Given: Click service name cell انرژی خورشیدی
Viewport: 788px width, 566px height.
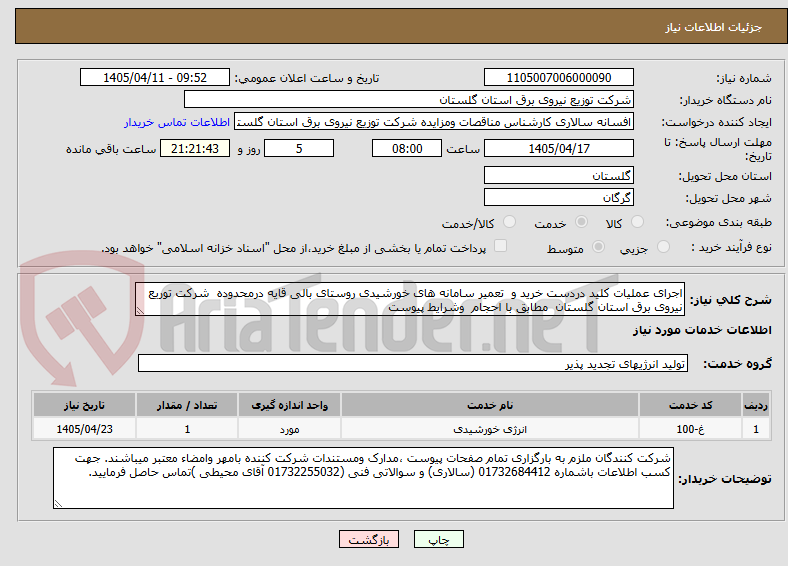Looking at the screenshot, I should tap(490, 429).
